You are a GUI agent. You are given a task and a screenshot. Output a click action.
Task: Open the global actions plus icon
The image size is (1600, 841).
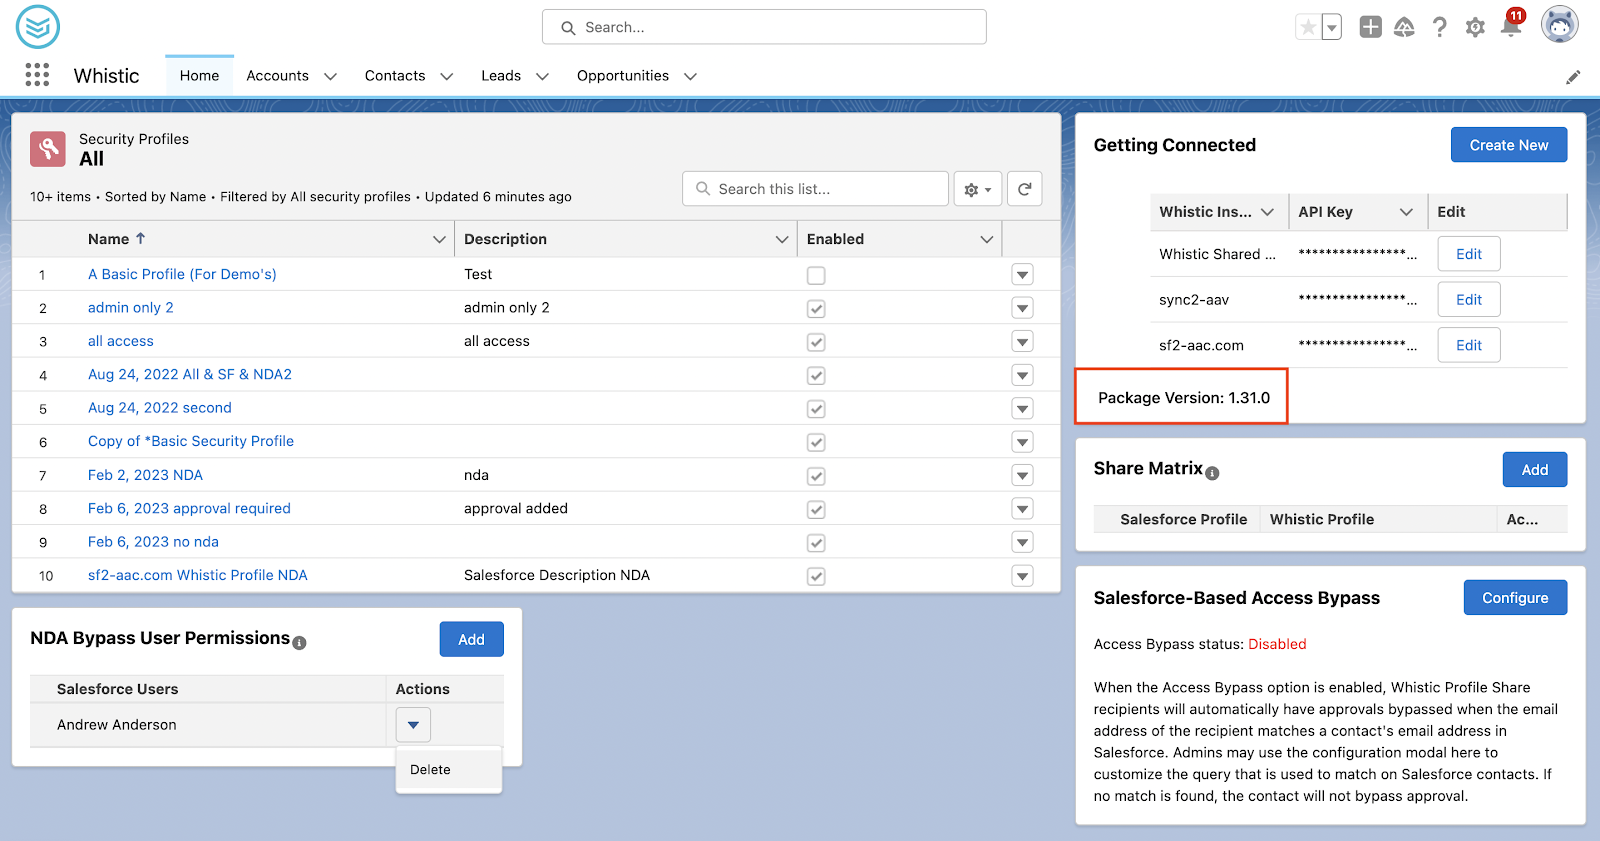coord(1371,27)
